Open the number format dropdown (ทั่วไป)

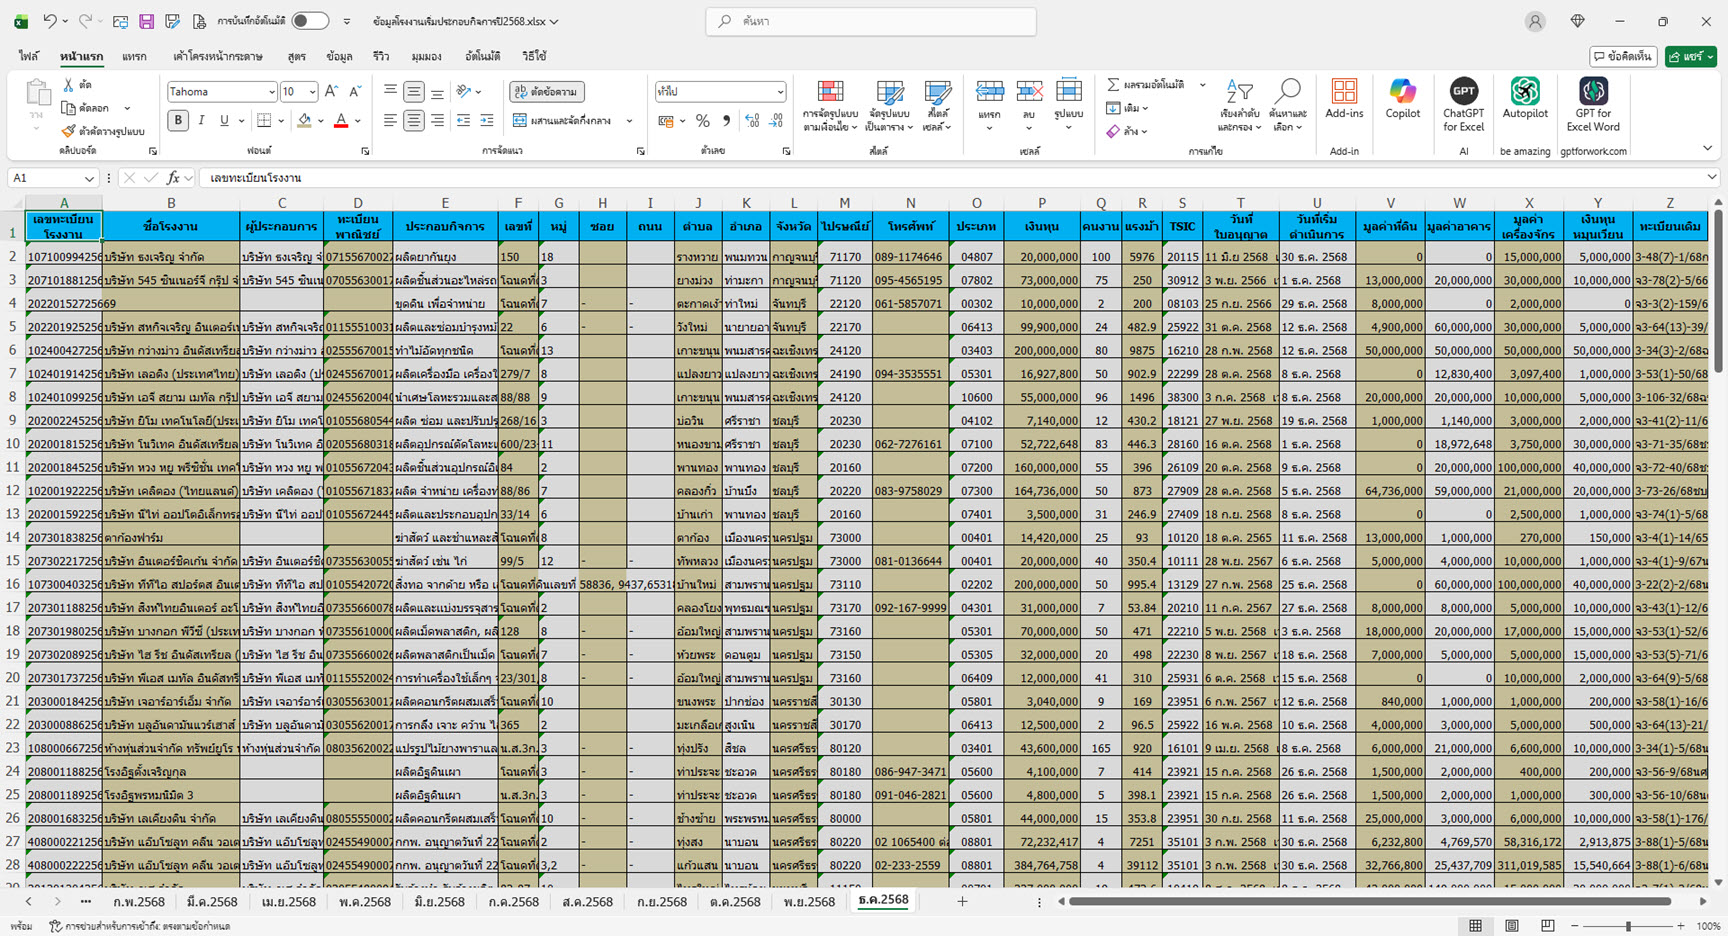(780, 92)
